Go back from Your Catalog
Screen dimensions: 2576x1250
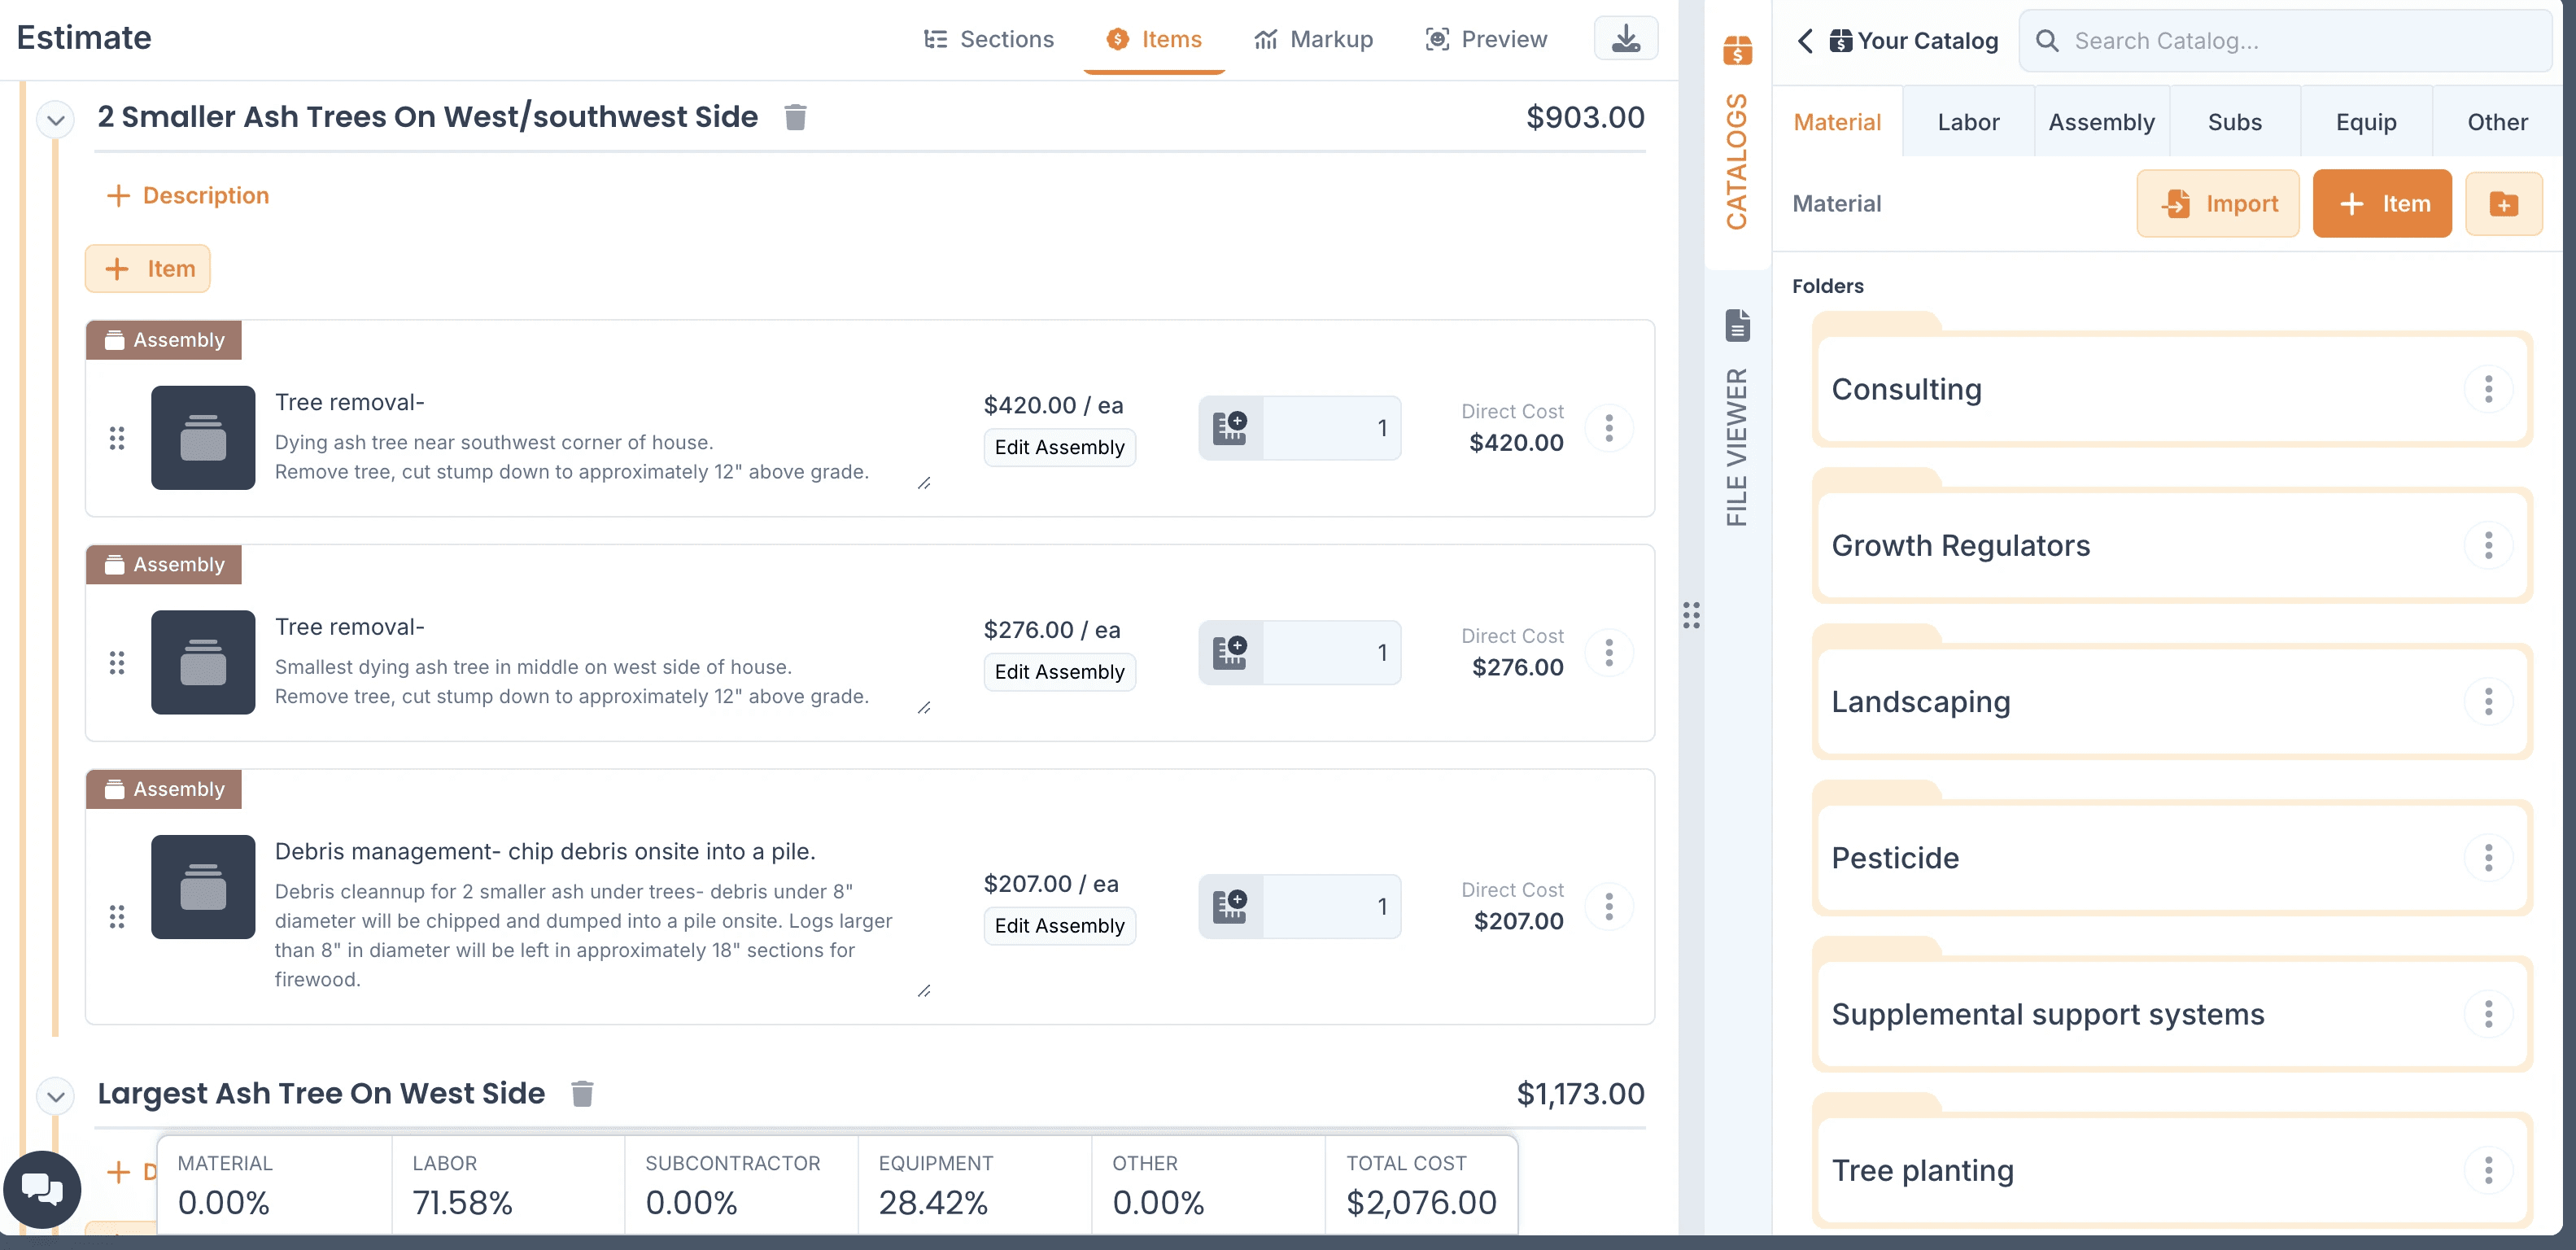click(1804, 41)
